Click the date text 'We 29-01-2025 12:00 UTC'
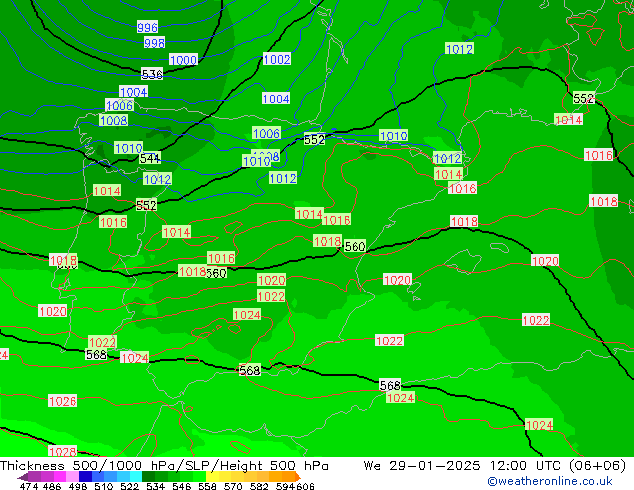The image size is (634, 490). tap(464, 466)
